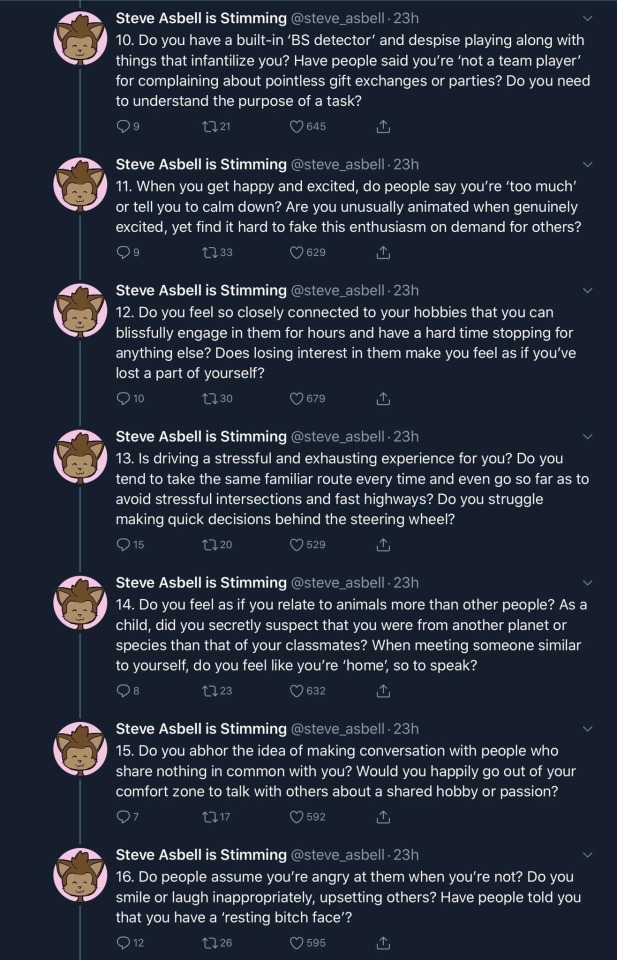Screen dimensions: 617x960
Task: Click Steve Asbell's name on tweet 14
Action: [x=200, y=583]
